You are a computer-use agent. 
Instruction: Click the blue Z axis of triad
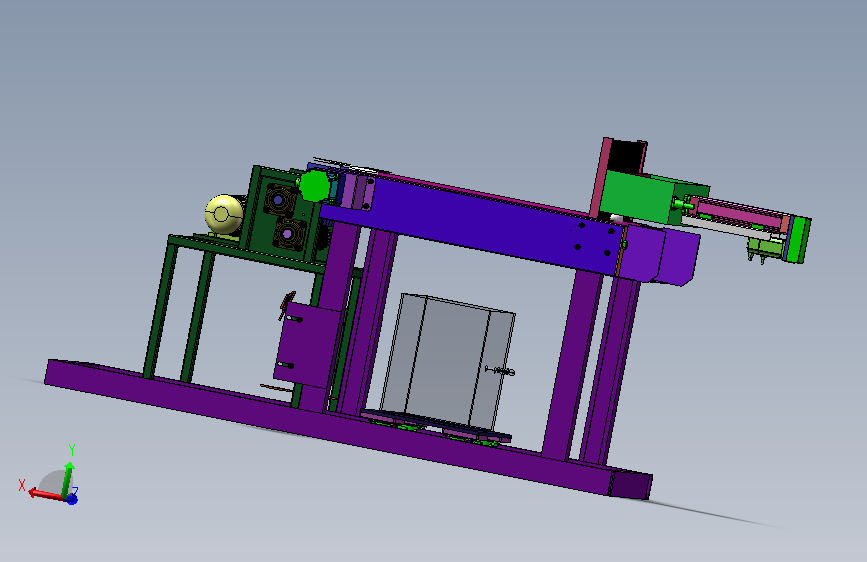pyautogui.click(x=71, y=499)
